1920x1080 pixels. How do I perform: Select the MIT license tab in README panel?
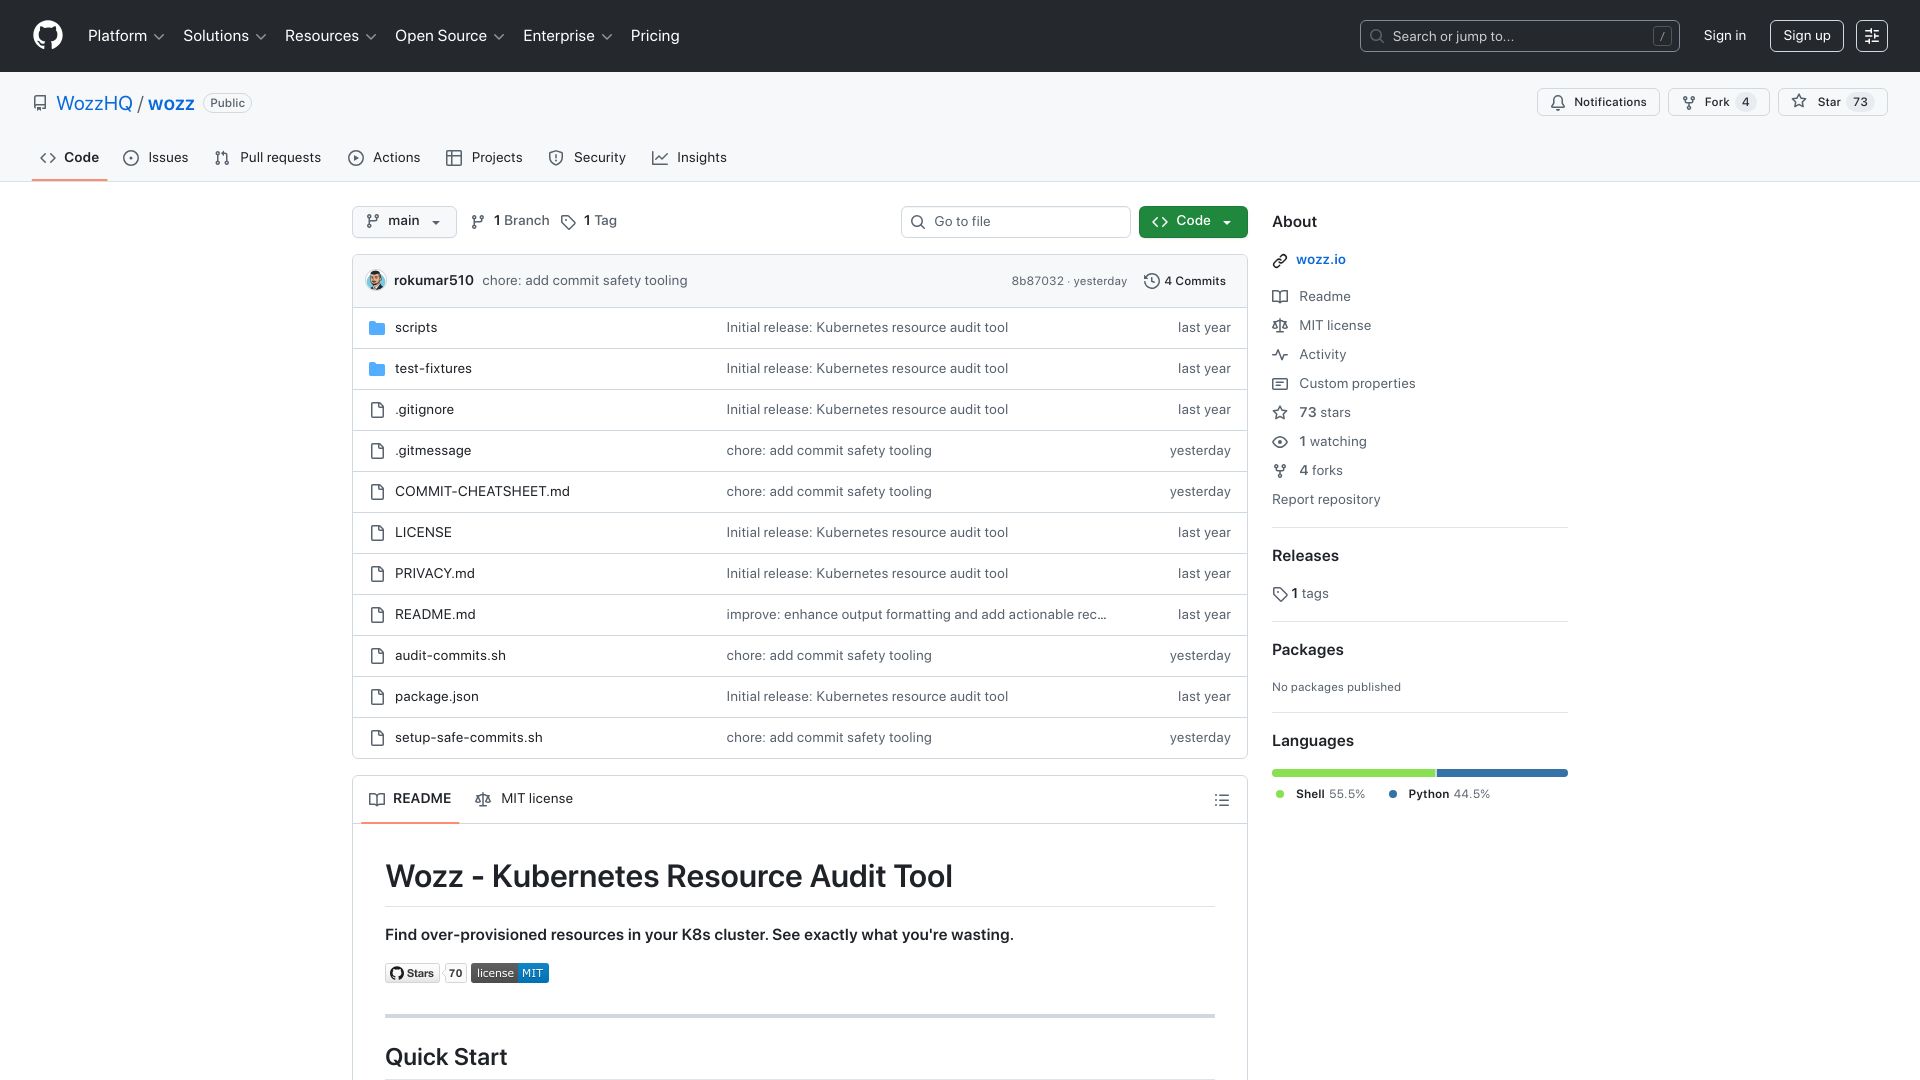(x=524, y=799)
